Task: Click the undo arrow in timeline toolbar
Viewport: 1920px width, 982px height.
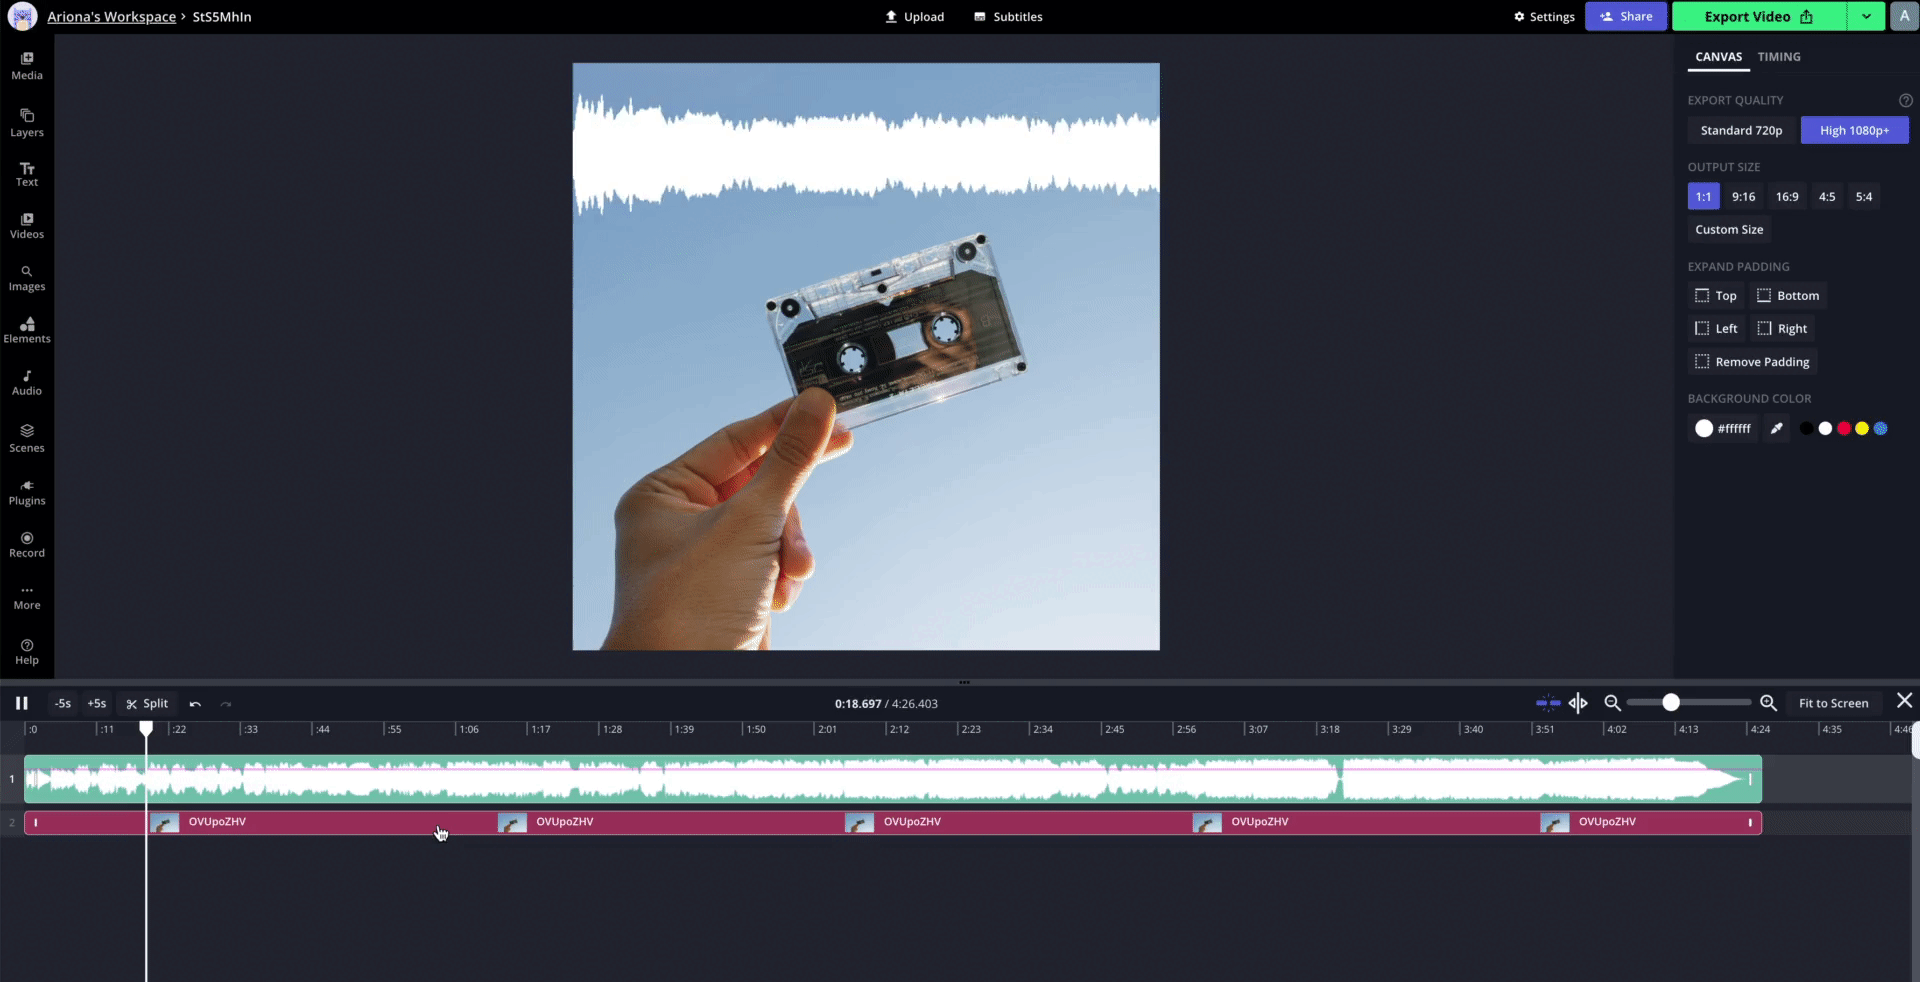Action: (195, 704)
